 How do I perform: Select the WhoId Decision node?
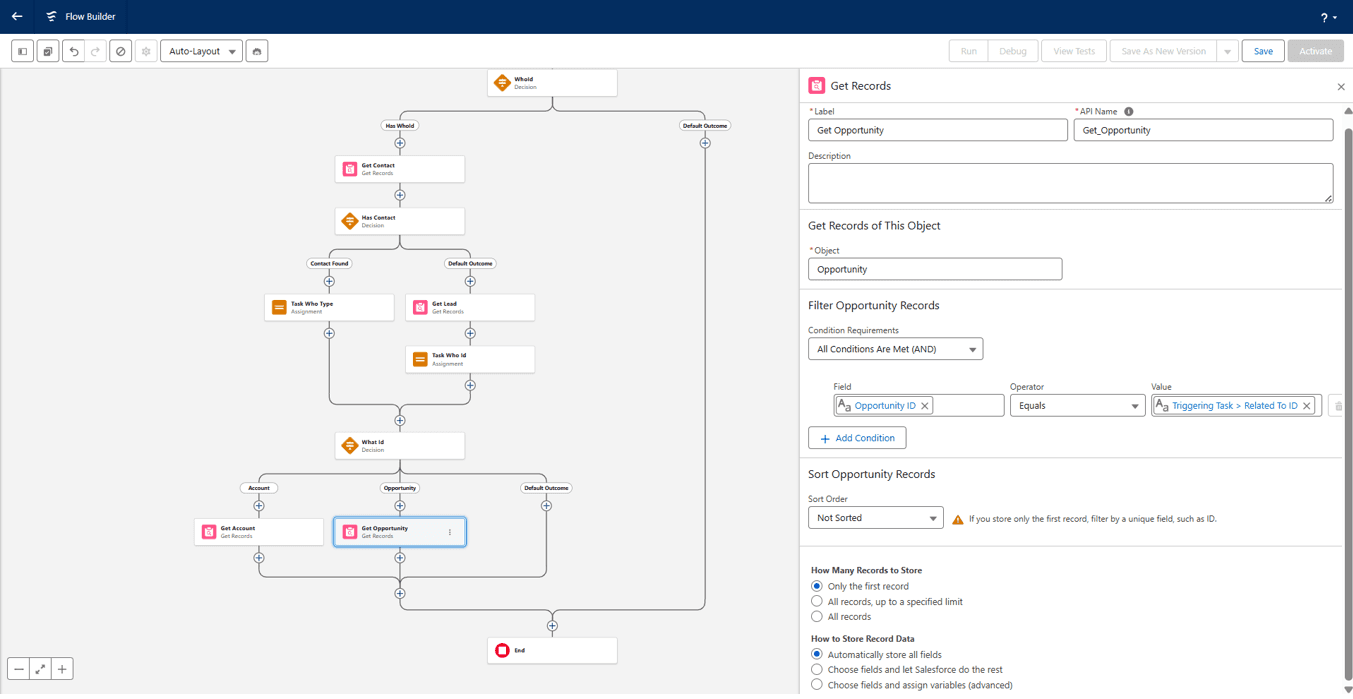(x=552, y=83)
